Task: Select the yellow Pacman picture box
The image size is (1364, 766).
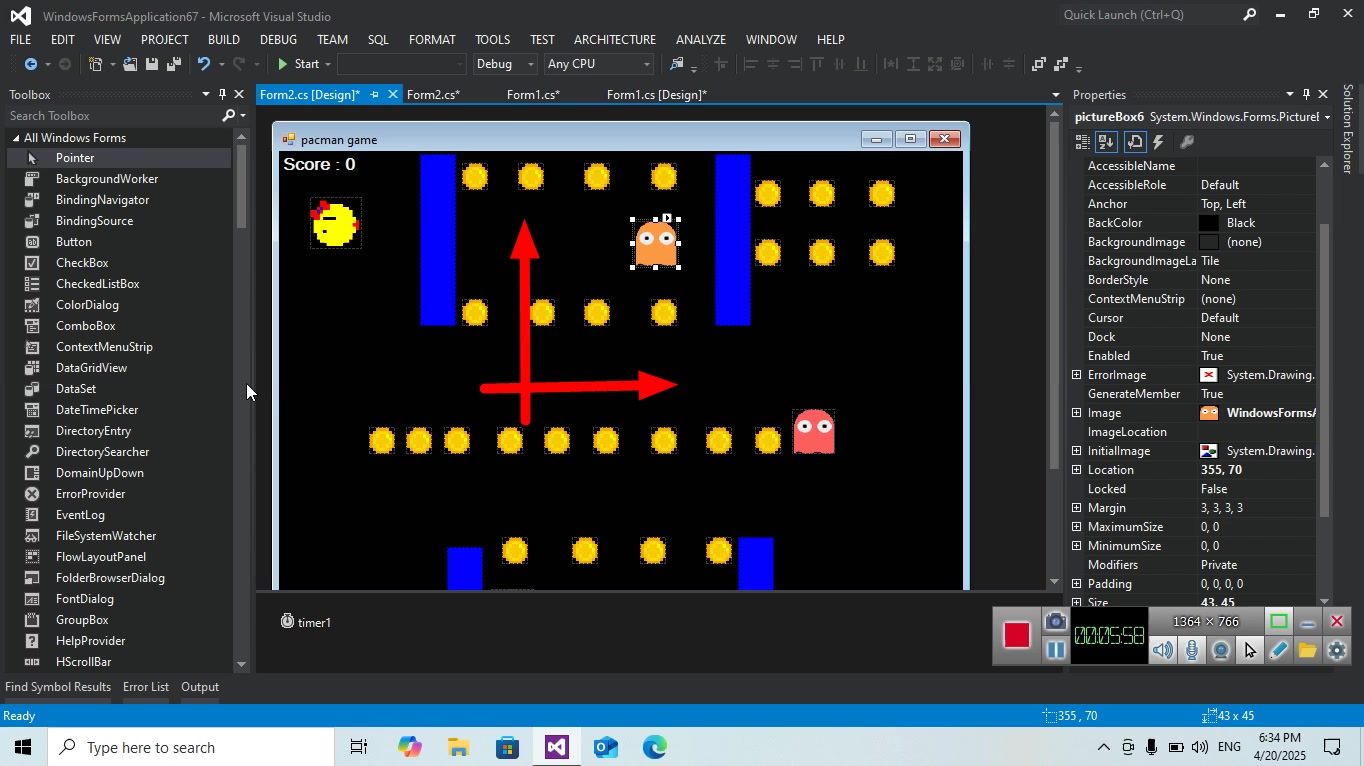Action: tap(334, 223)
